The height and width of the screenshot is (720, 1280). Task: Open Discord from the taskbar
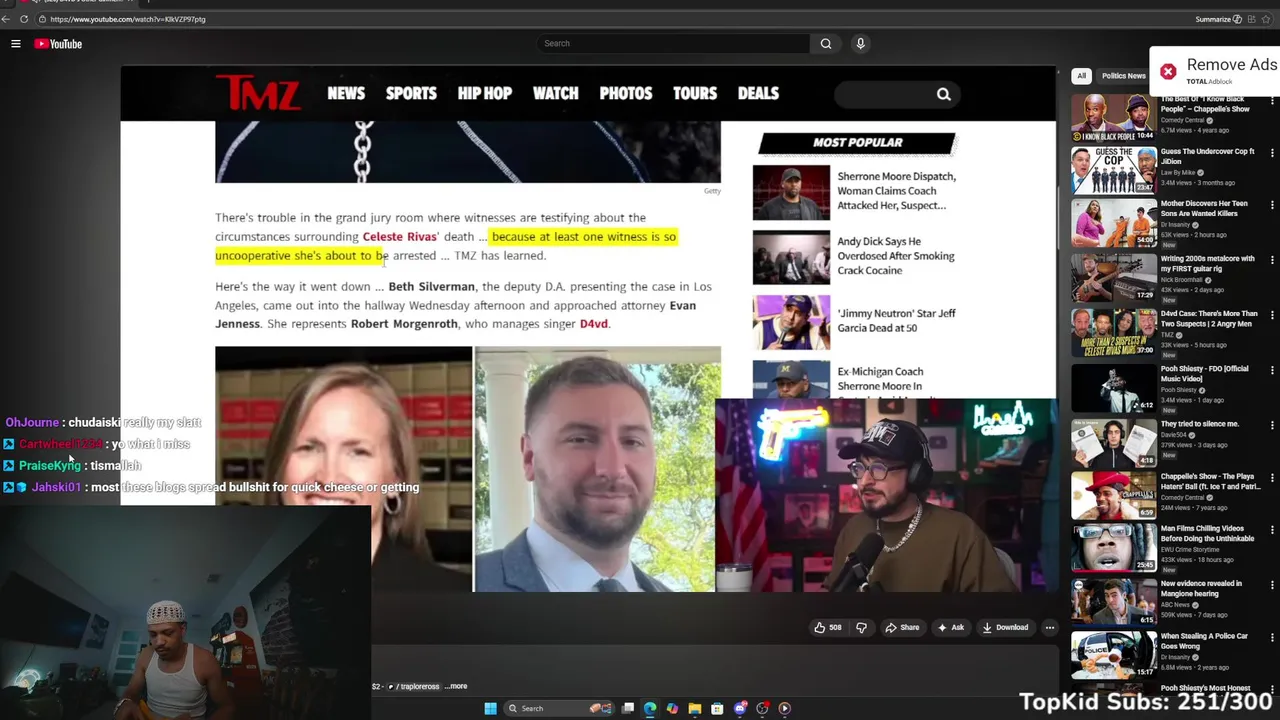(740, 709)
